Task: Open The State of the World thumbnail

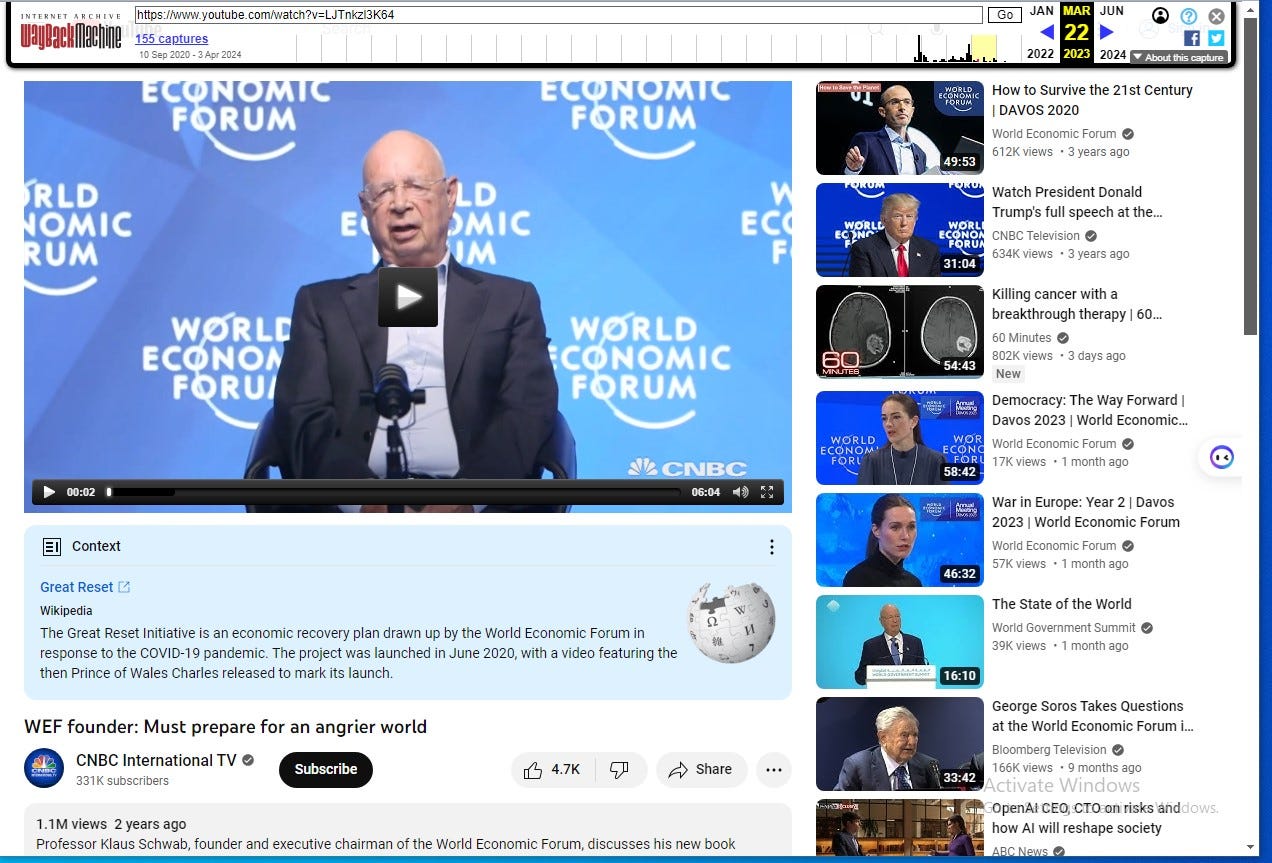Action: (899, 642)
